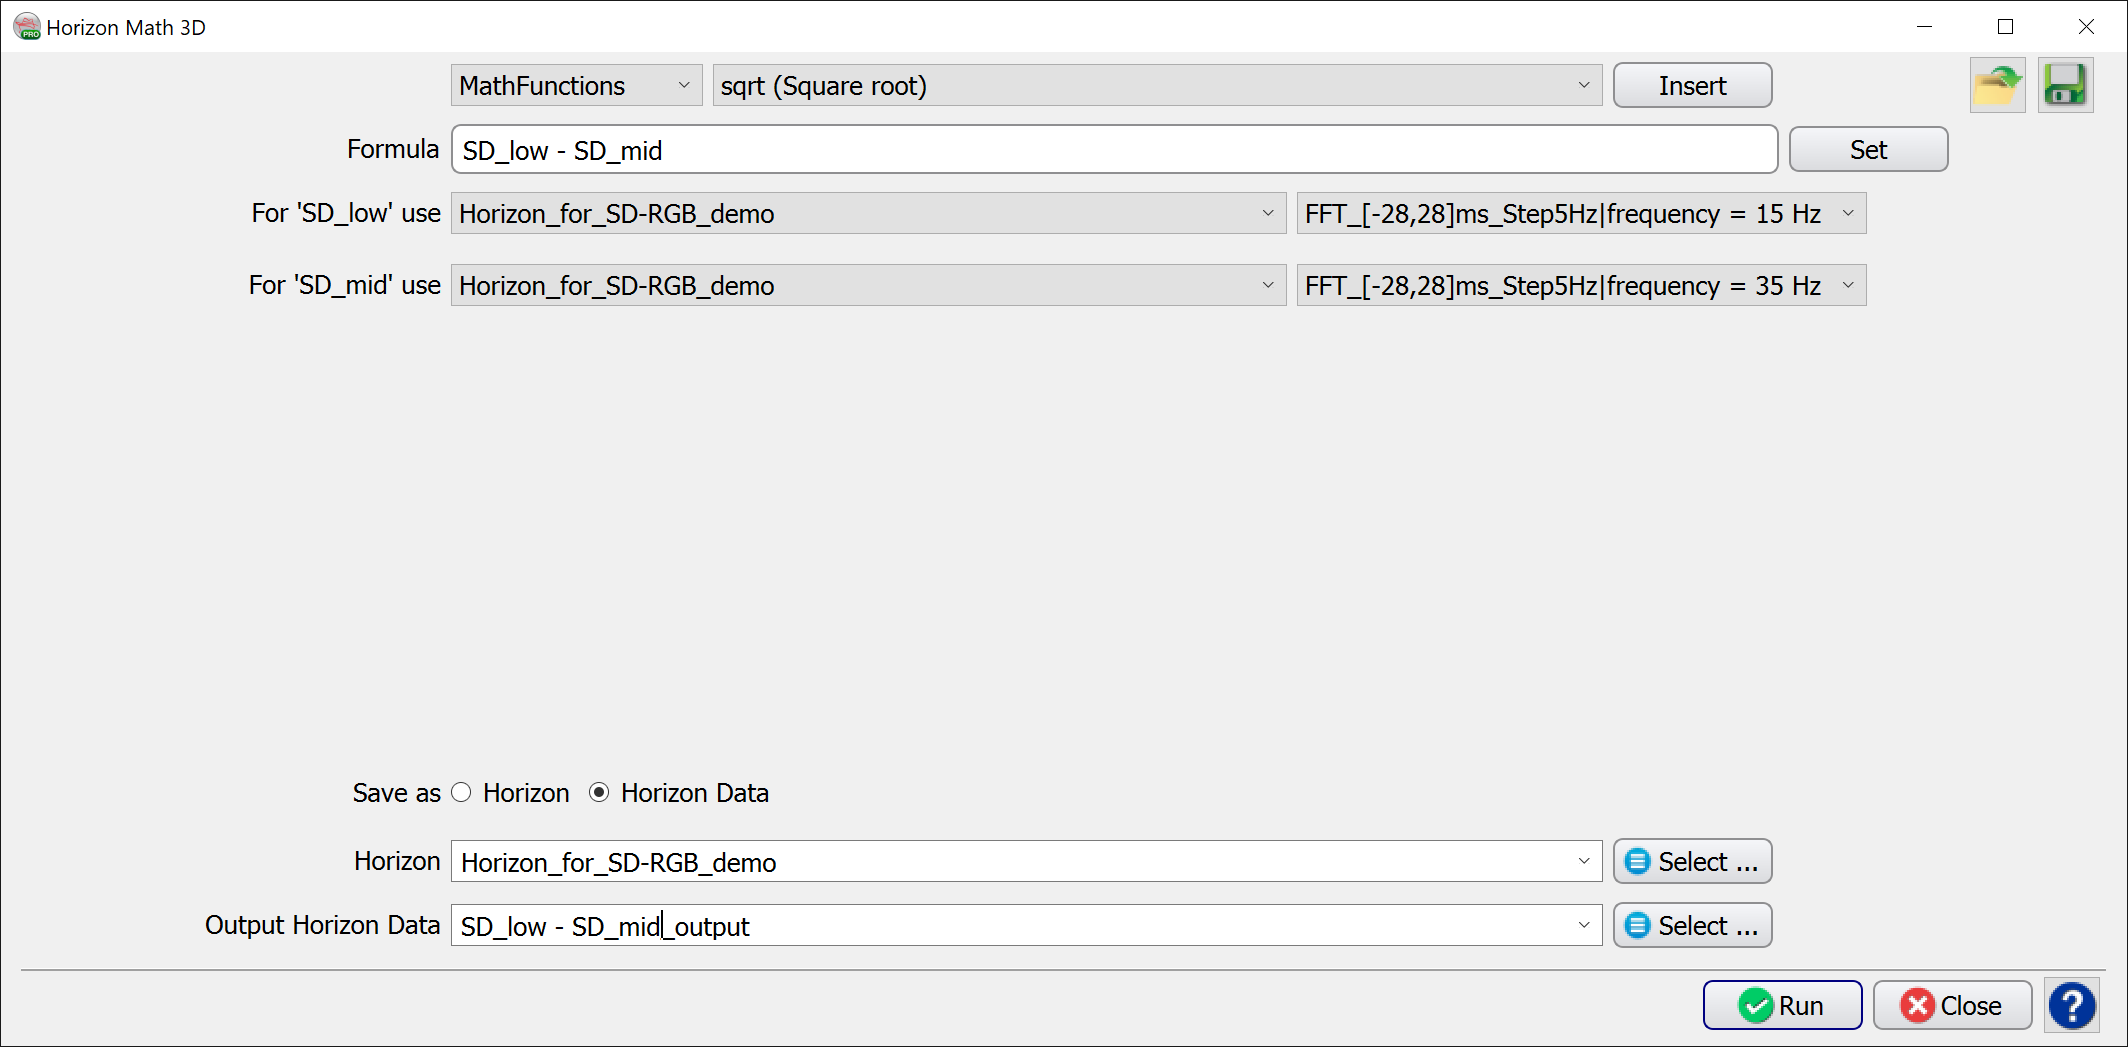2128x1047 pixels.
Task: Open help with blue question mark icon
Action: click(x=2072, y=1005)
